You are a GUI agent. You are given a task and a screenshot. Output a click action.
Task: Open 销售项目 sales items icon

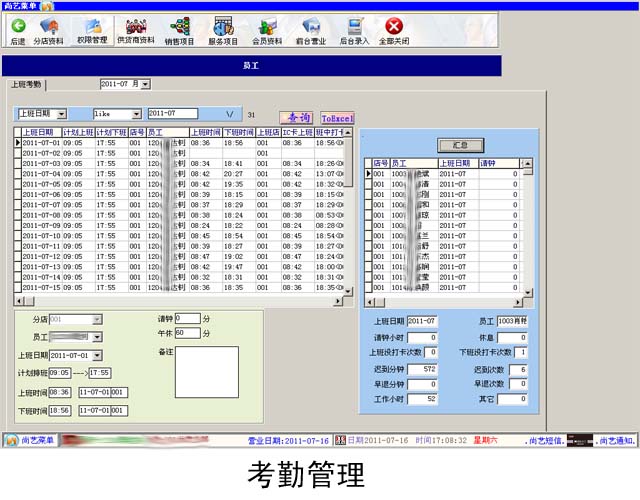point(180,26)
